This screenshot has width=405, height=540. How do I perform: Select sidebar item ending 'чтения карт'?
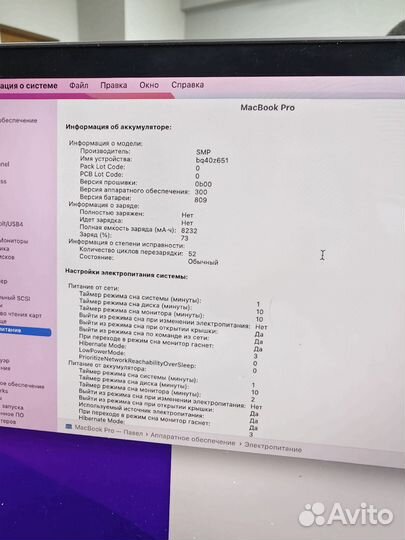(x=21, y=315)
